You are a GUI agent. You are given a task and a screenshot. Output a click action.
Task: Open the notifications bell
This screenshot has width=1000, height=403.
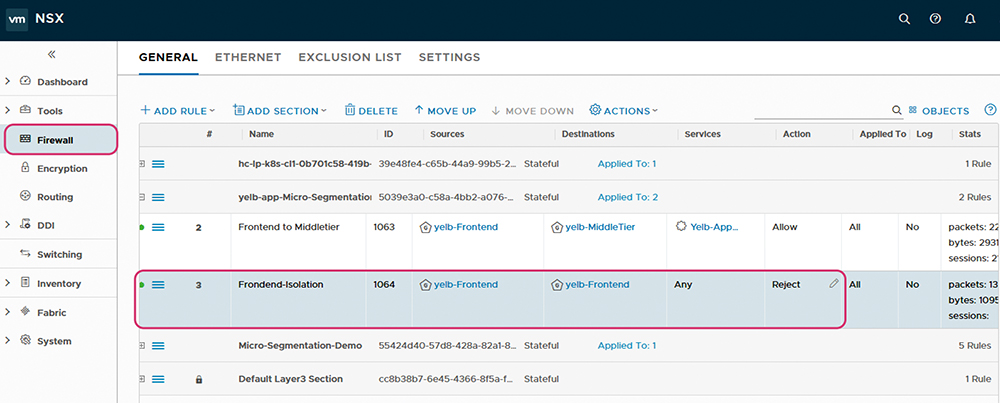click(970, 19)
